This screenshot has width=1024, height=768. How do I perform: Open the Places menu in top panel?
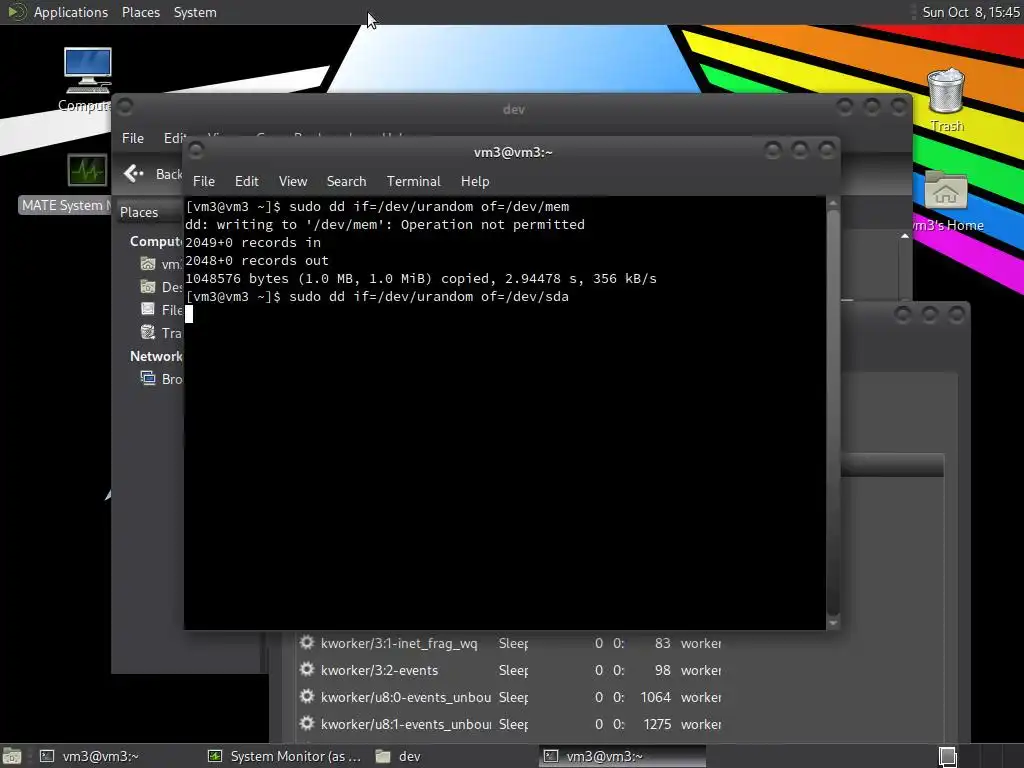tap(140, 12)
